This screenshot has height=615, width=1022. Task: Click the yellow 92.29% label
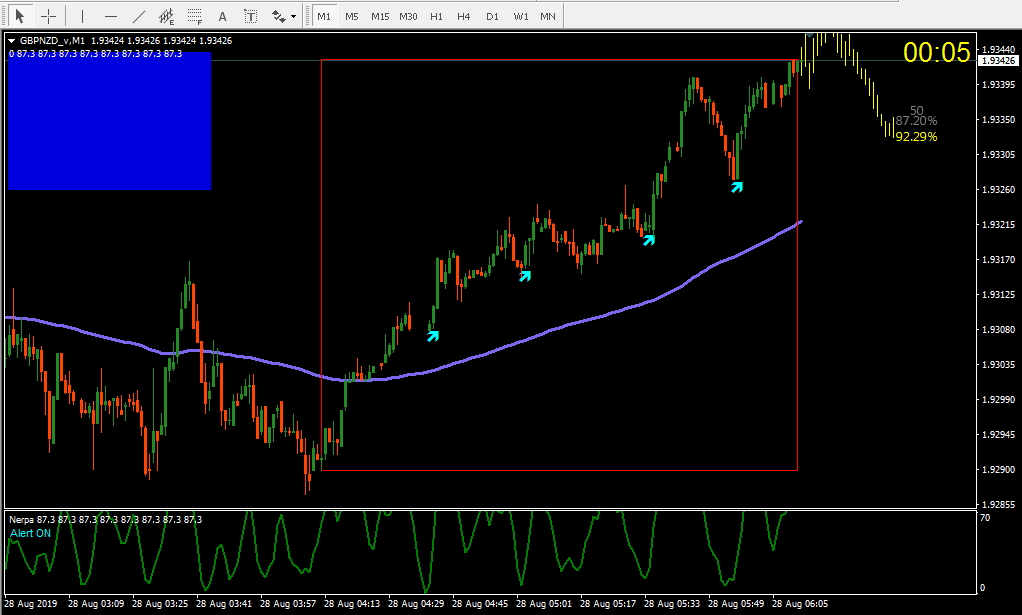[916, 137]
